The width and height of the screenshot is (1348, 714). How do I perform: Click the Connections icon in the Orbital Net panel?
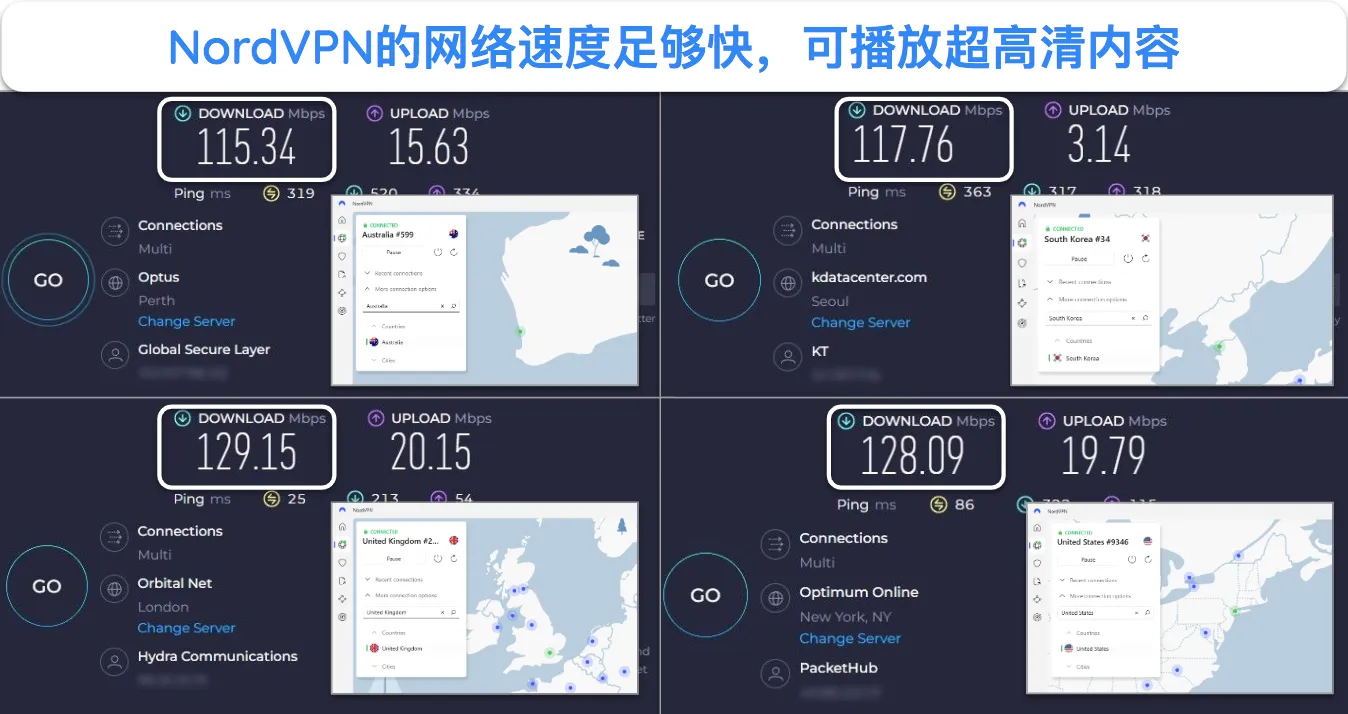click(x=115, y=537)
